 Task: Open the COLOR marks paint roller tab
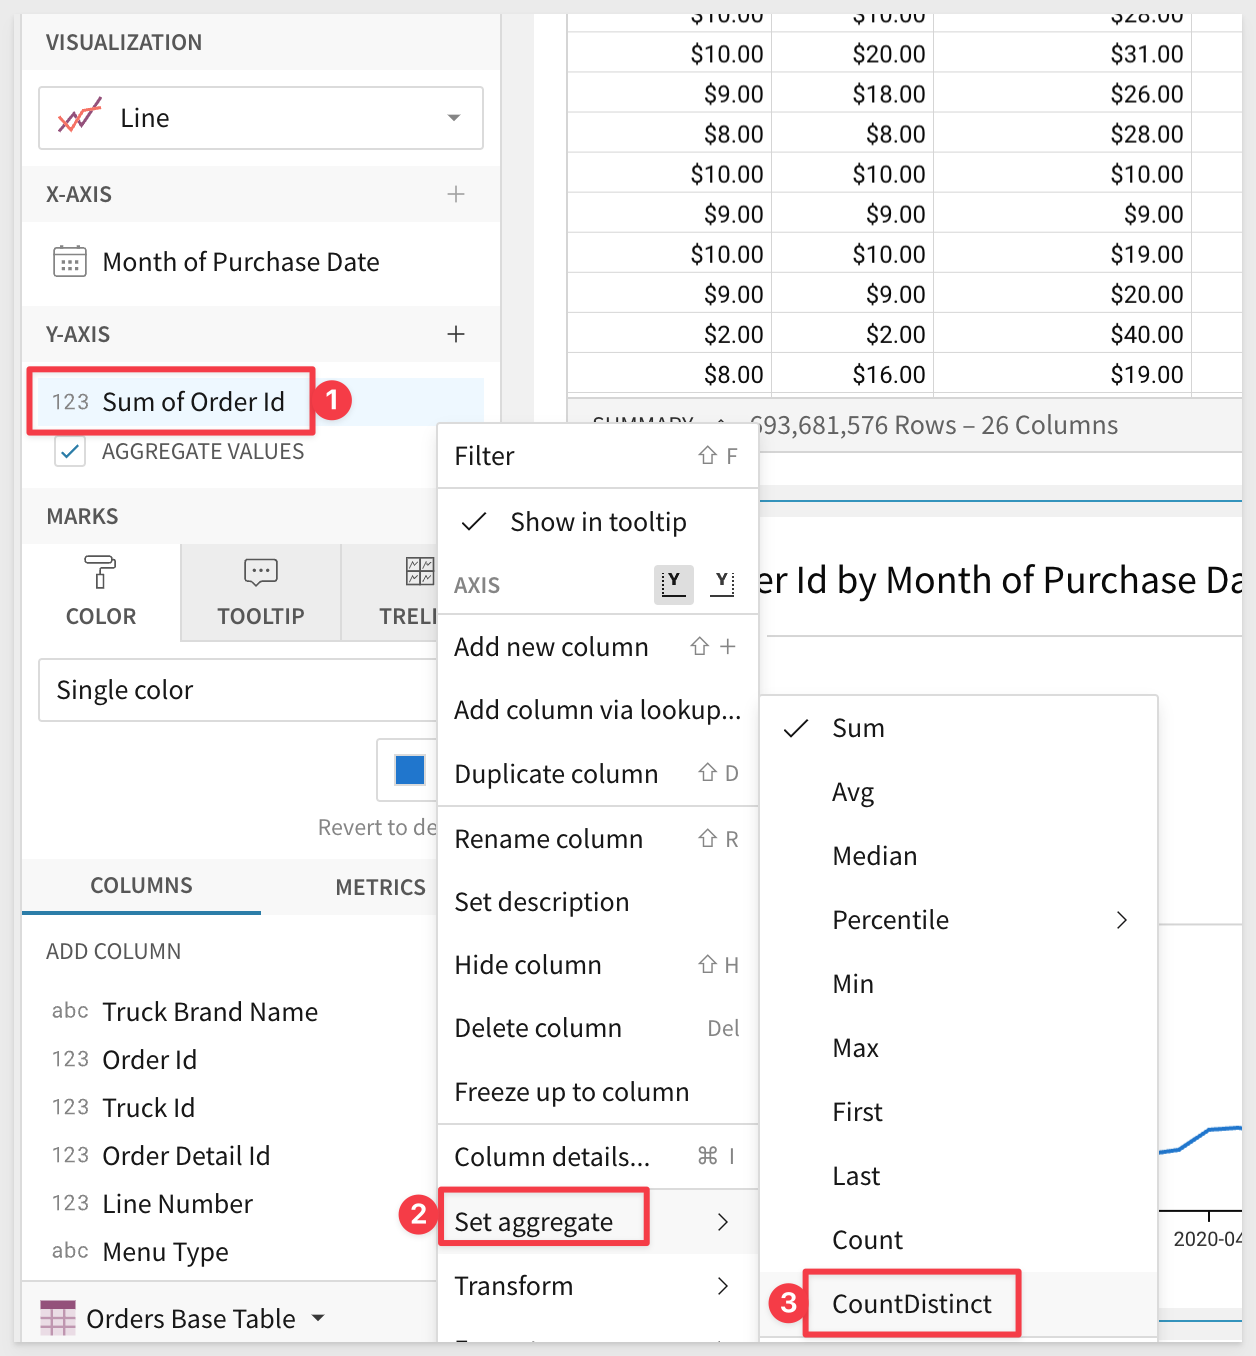[100, 592]
